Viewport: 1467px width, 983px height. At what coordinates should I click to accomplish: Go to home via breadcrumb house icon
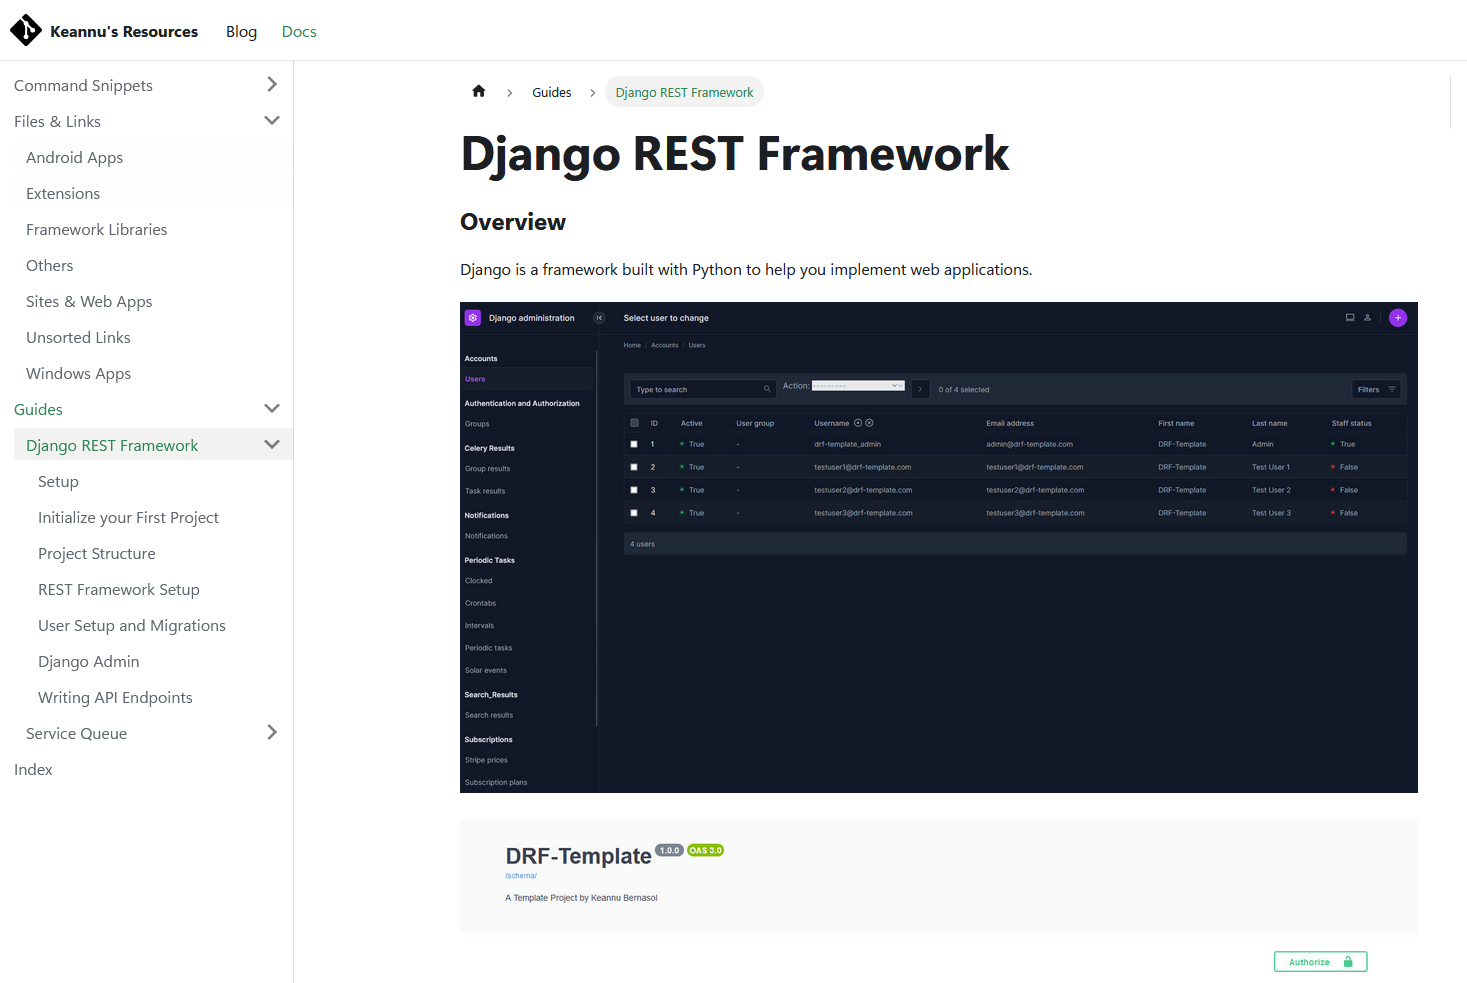coord(478,92)
